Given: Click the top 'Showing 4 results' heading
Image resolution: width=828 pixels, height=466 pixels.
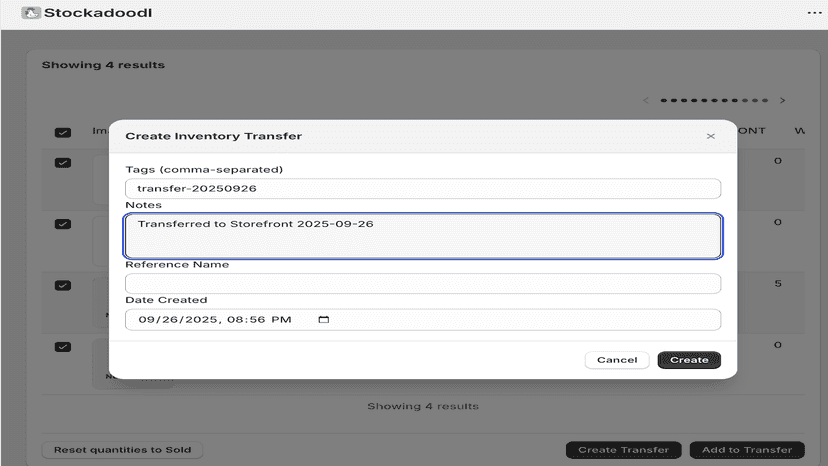Looking at the screenshot, I should [104, 65].
